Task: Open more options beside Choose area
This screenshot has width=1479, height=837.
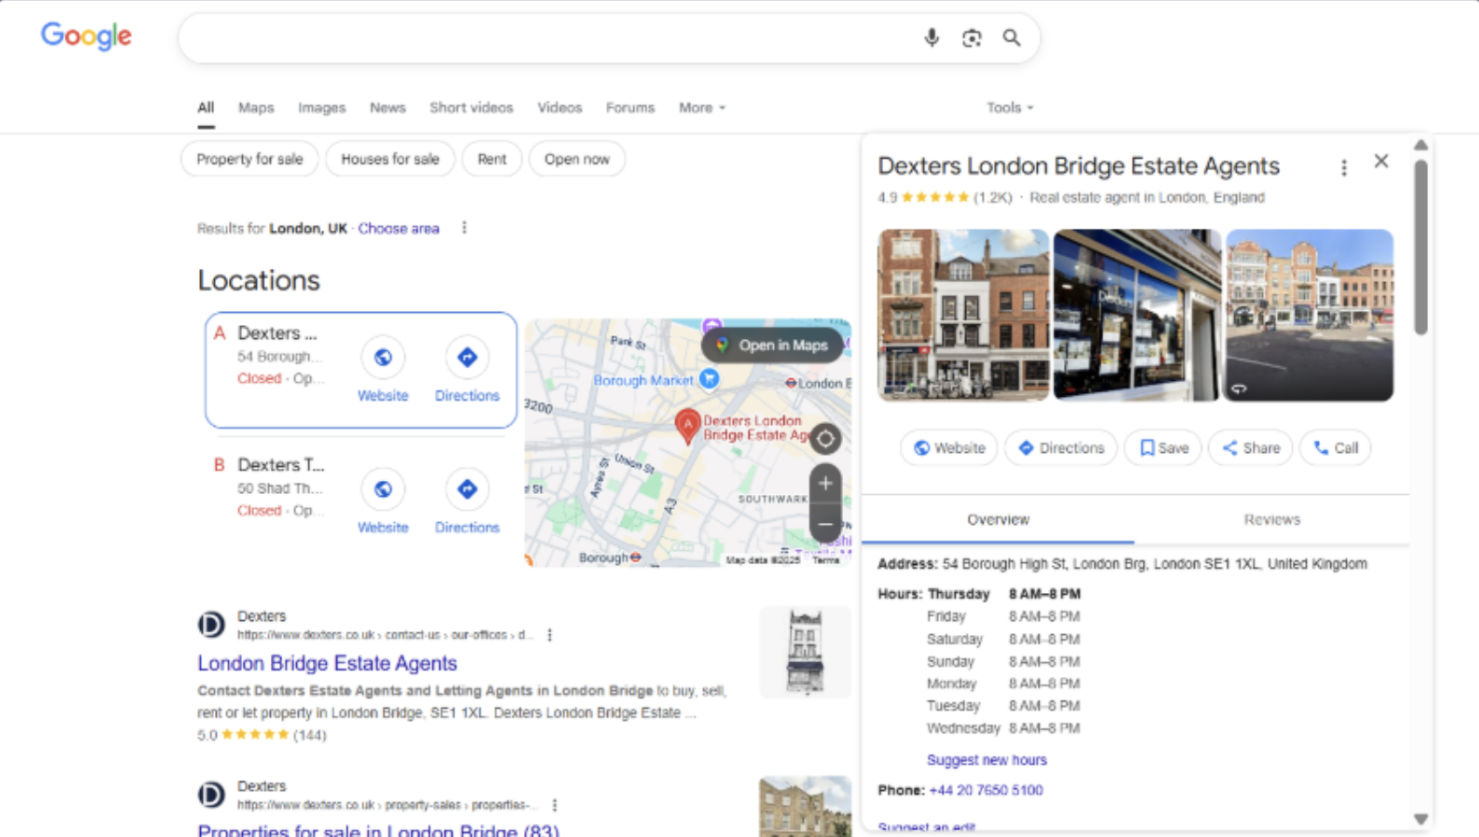Action: click(464, 228)
